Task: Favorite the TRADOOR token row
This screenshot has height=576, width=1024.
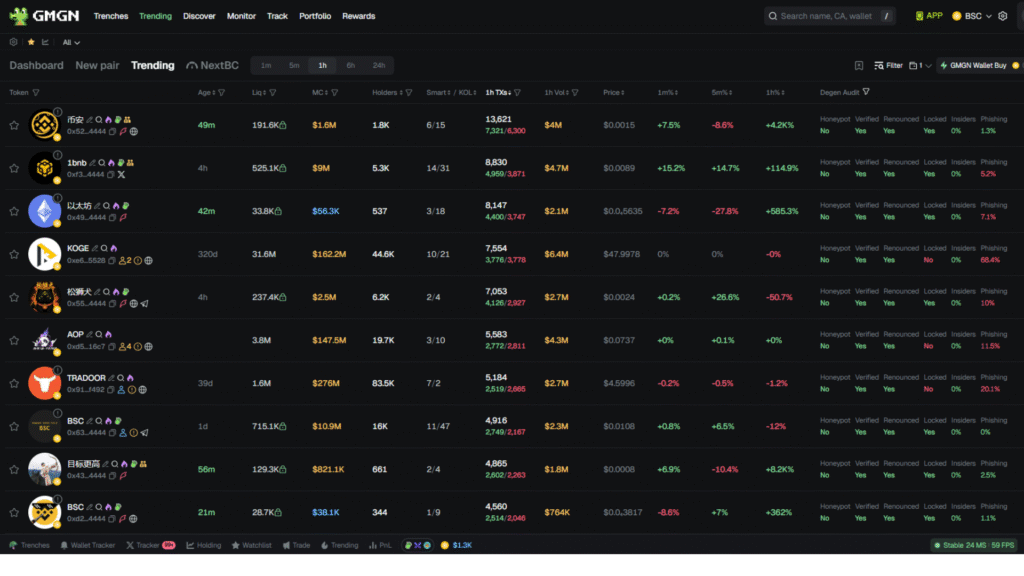Action: tap(14, 383)
